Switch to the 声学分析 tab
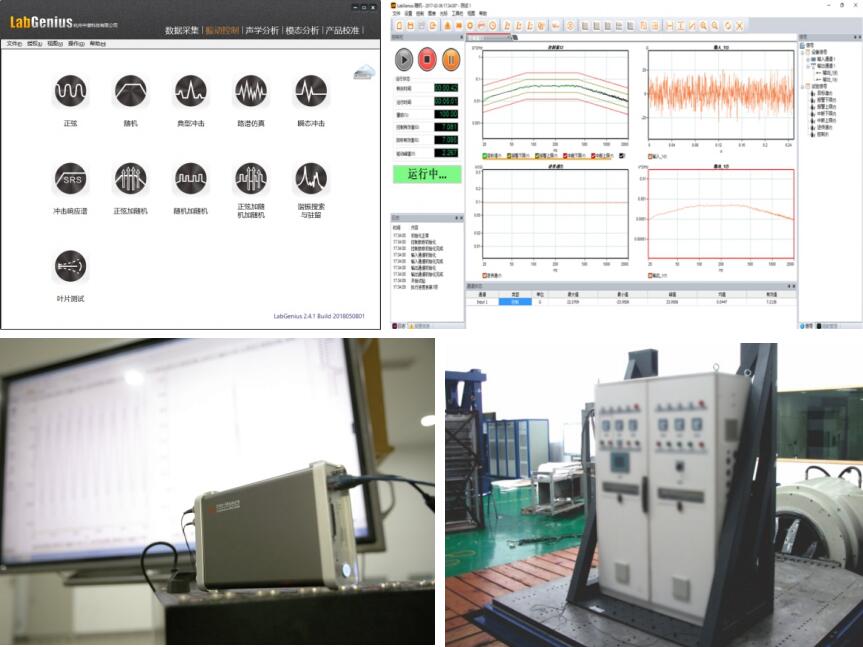 [262, 30]
